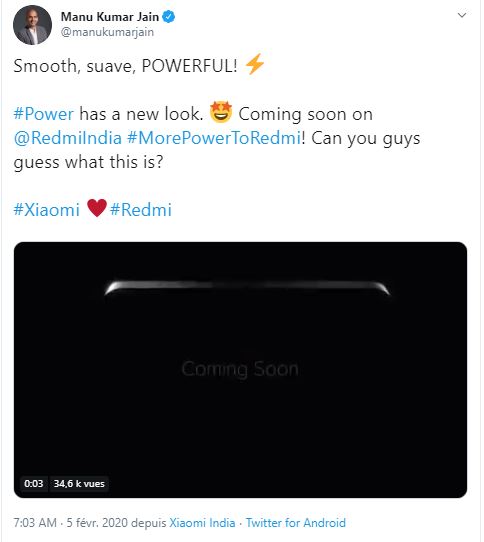Viewport: 484px width, 542px height.
Task: Open the @manukumarjain handle link
Action: tap(107, 32)
